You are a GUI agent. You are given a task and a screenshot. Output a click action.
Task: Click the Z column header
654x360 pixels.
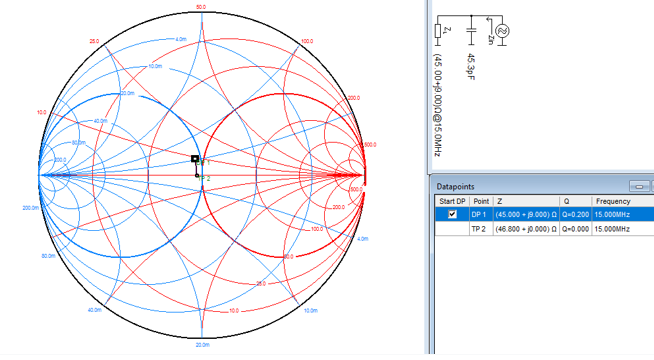(526, 201)
